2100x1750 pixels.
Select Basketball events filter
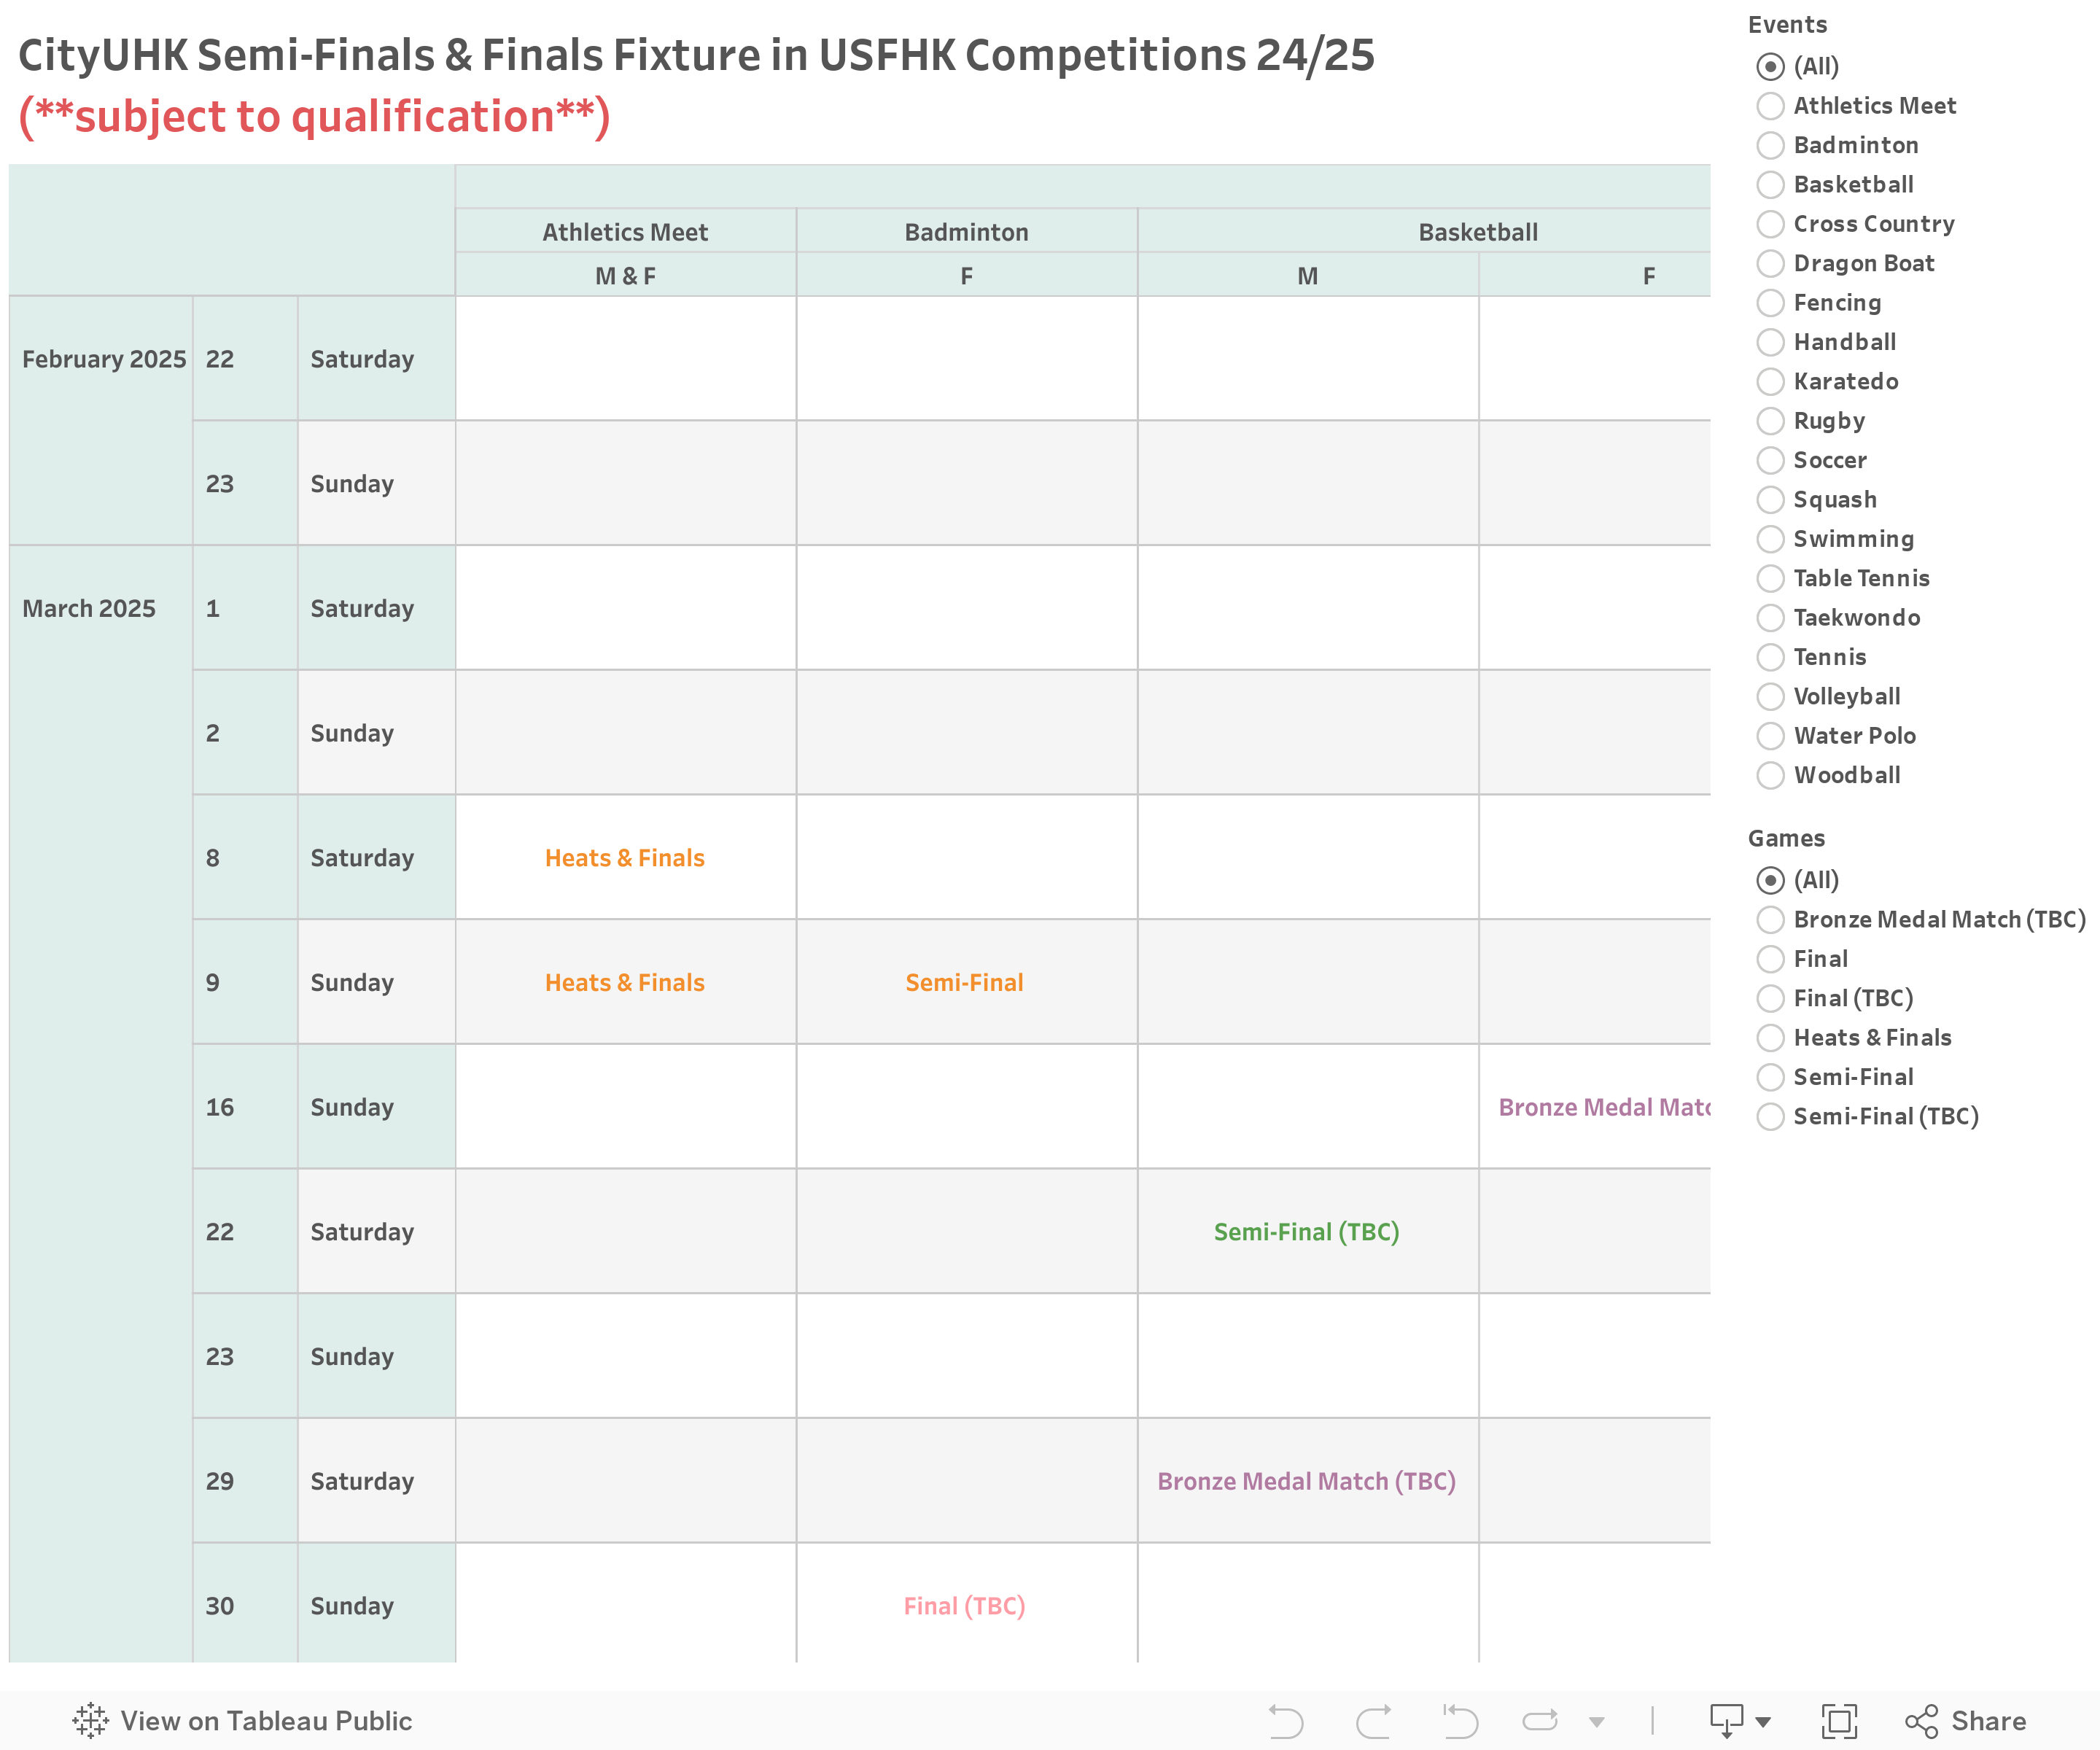[1771, 185]
